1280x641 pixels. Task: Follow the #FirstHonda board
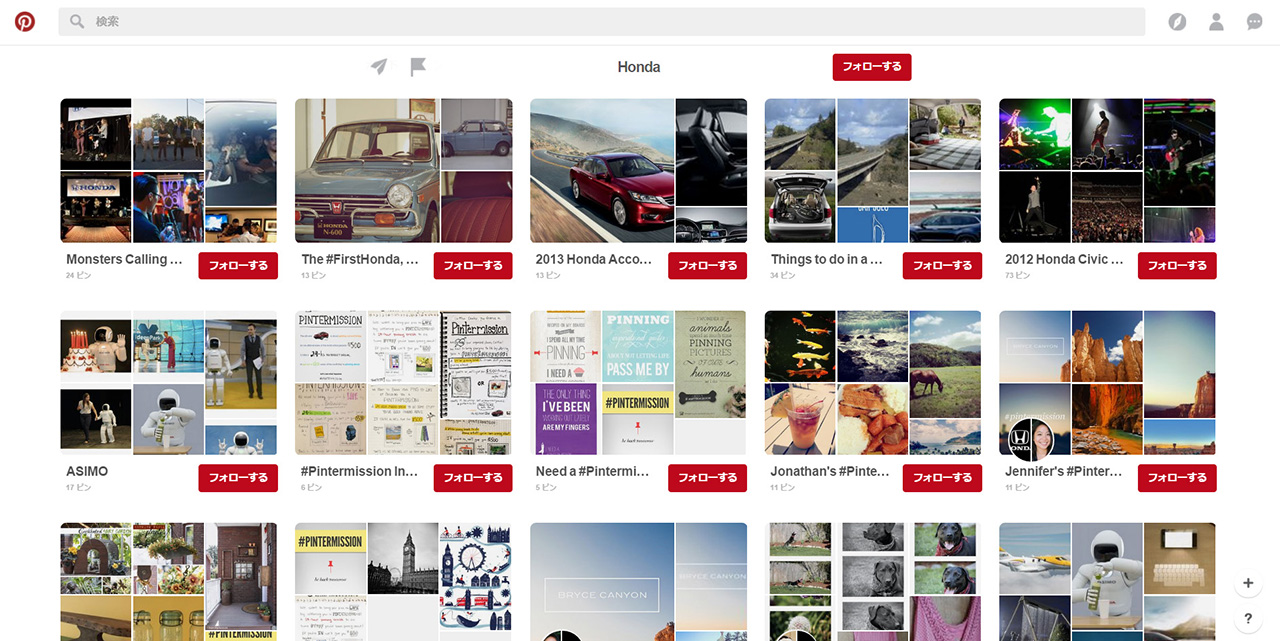point(473,265)
